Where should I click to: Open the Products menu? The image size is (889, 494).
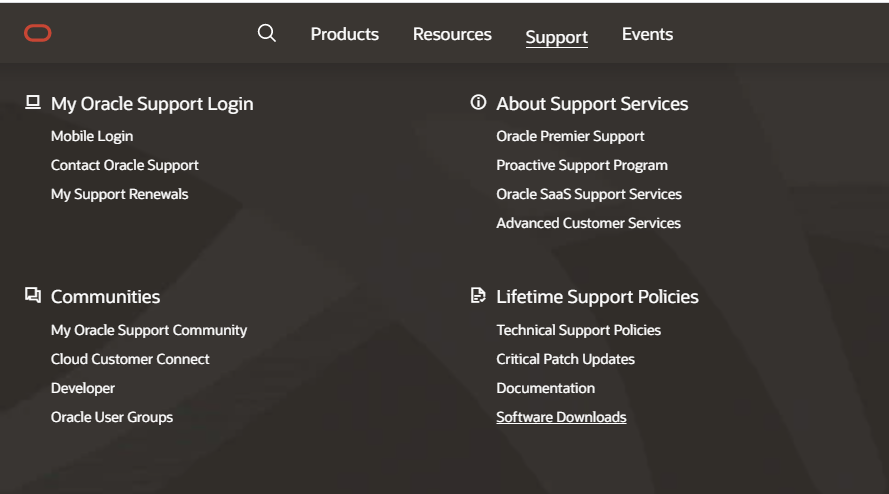[345, 34]
